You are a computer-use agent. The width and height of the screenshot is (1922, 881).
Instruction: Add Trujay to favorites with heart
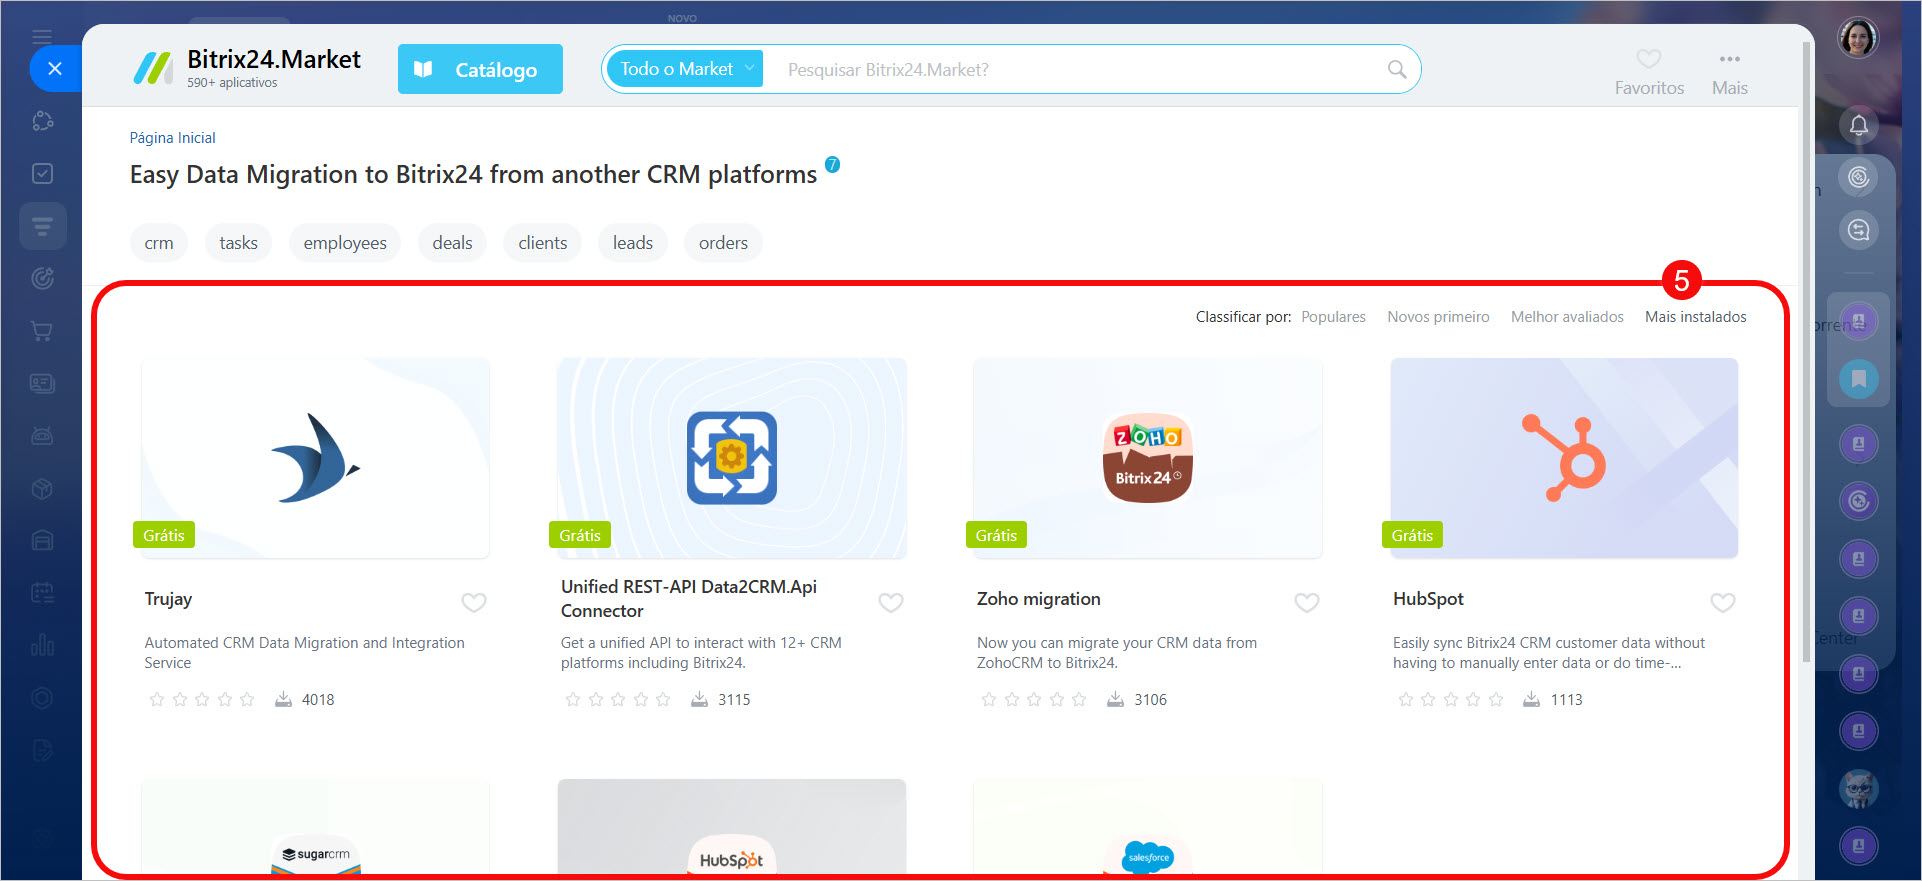pos(474,602)
